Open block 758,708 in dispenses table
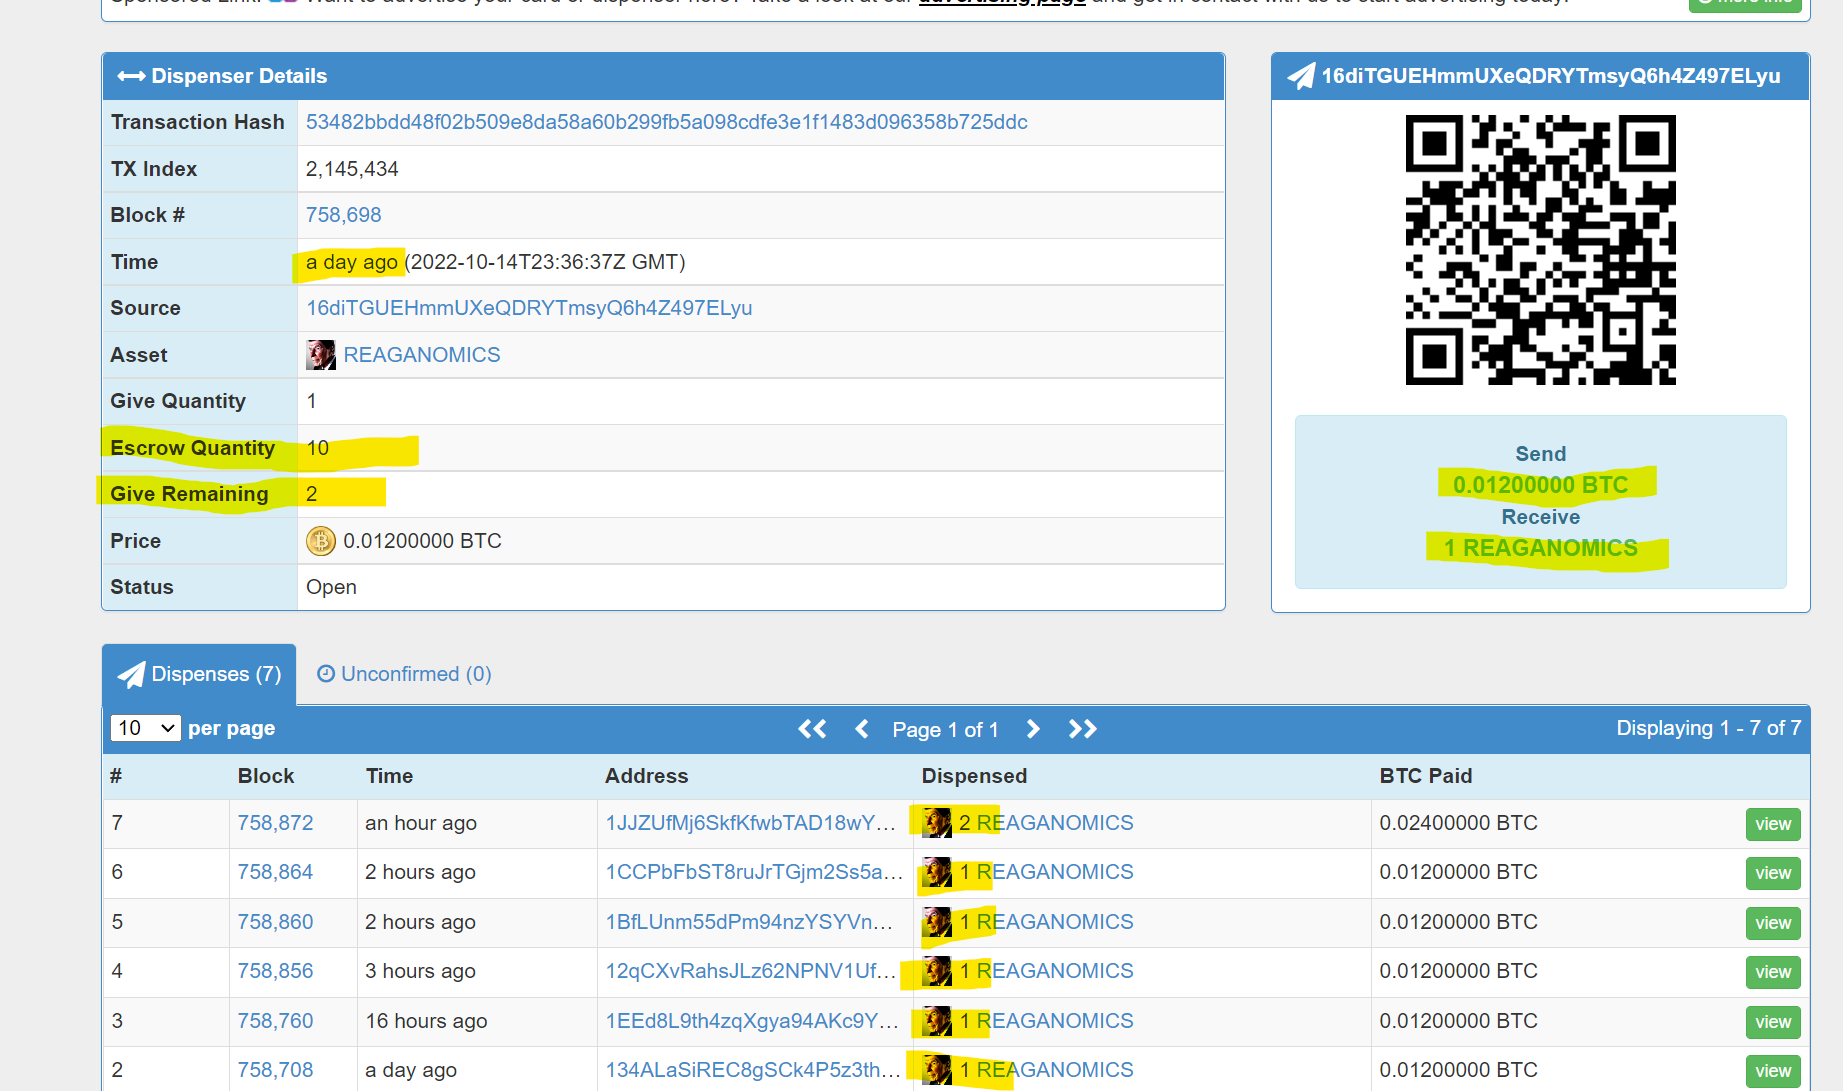Image resolution: width=1843 pixels, height=1091 pixels. point(275,1070)
